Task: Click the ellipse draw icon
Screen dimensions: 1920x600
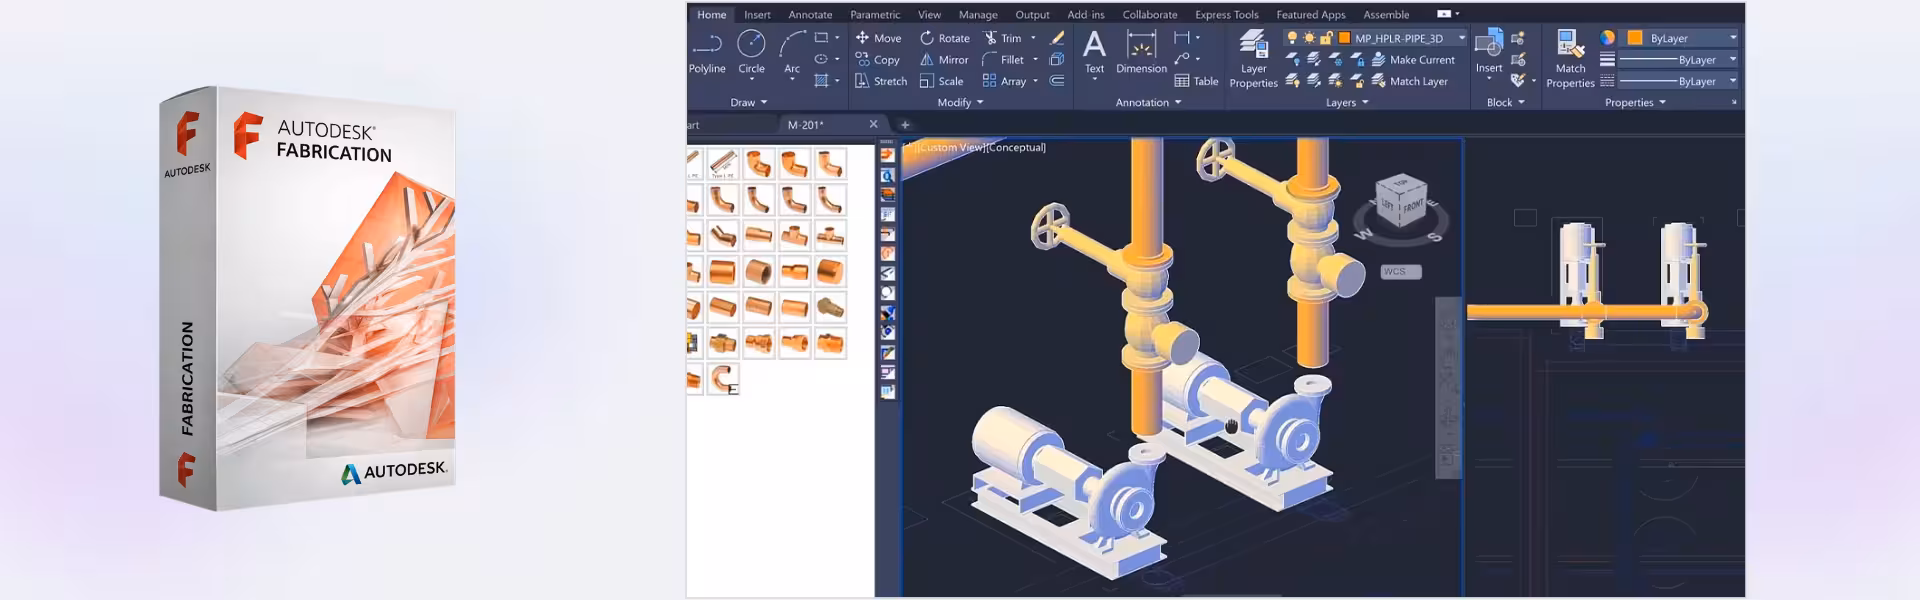Action: (822, 60)
